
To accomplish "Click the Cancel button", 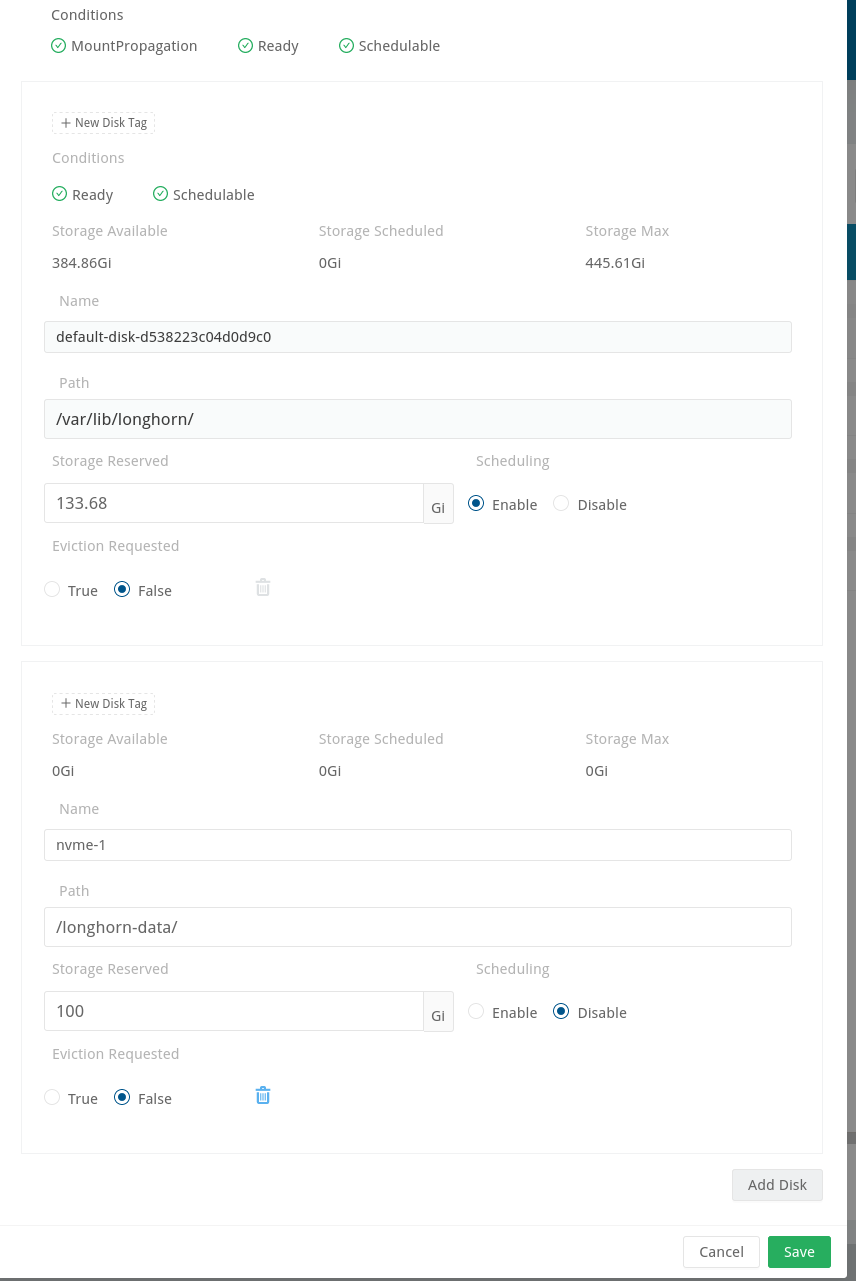I will coord(721,1252).
